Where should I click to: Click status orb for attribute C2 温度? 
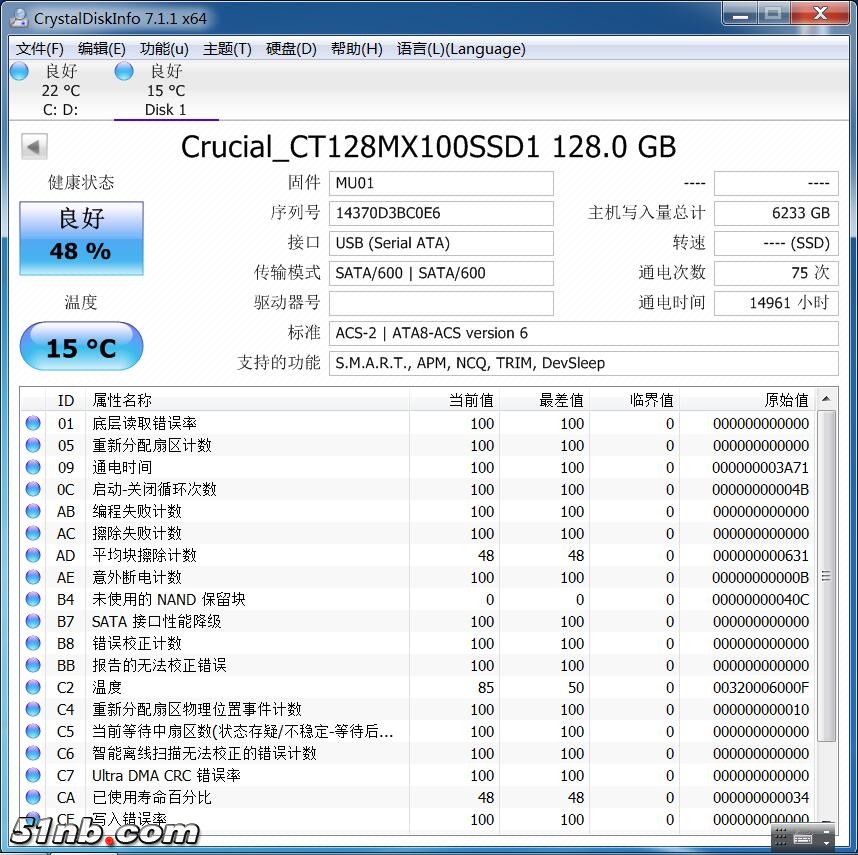[33, 687]
